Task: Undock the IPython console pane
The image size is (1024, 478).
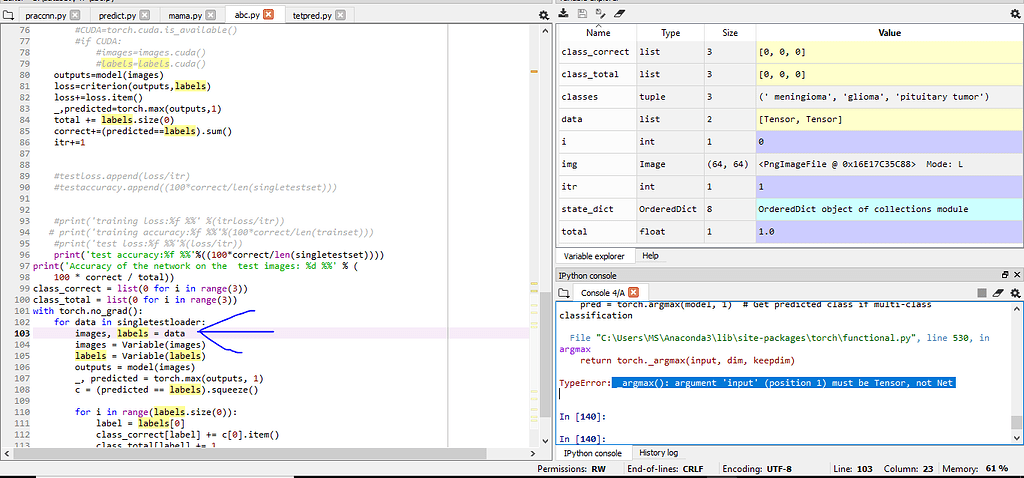Action: (x=1005, y=275)
